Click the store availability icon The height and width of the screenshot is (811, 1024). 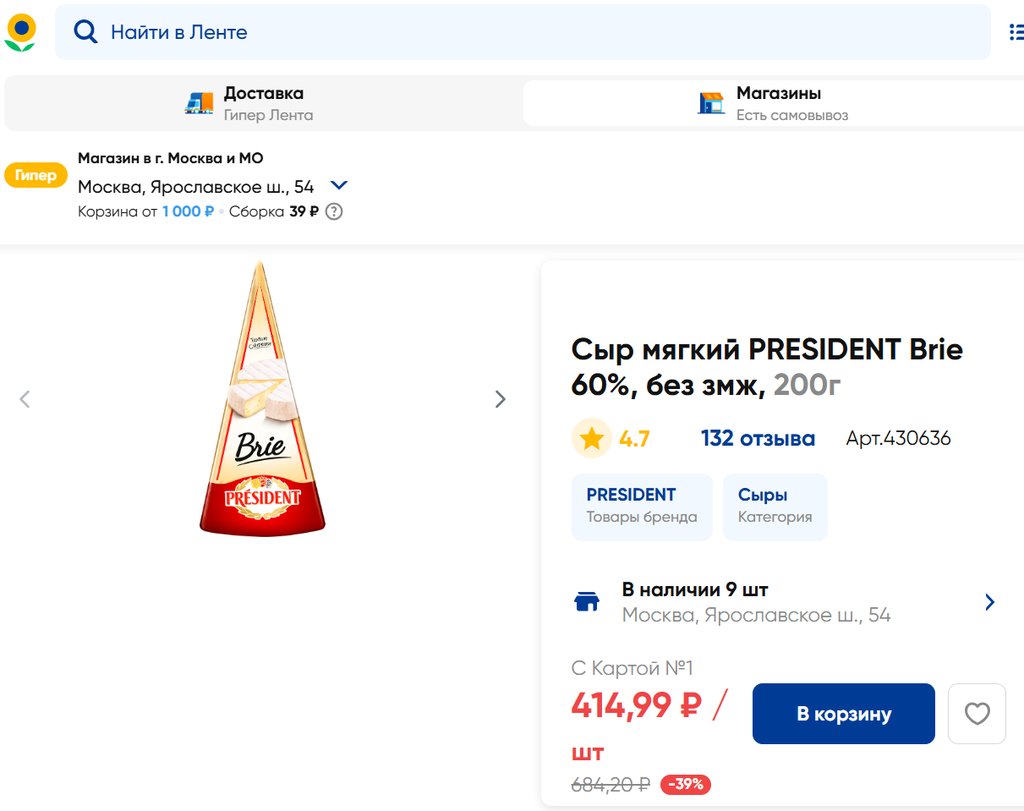tap(587, 601)
